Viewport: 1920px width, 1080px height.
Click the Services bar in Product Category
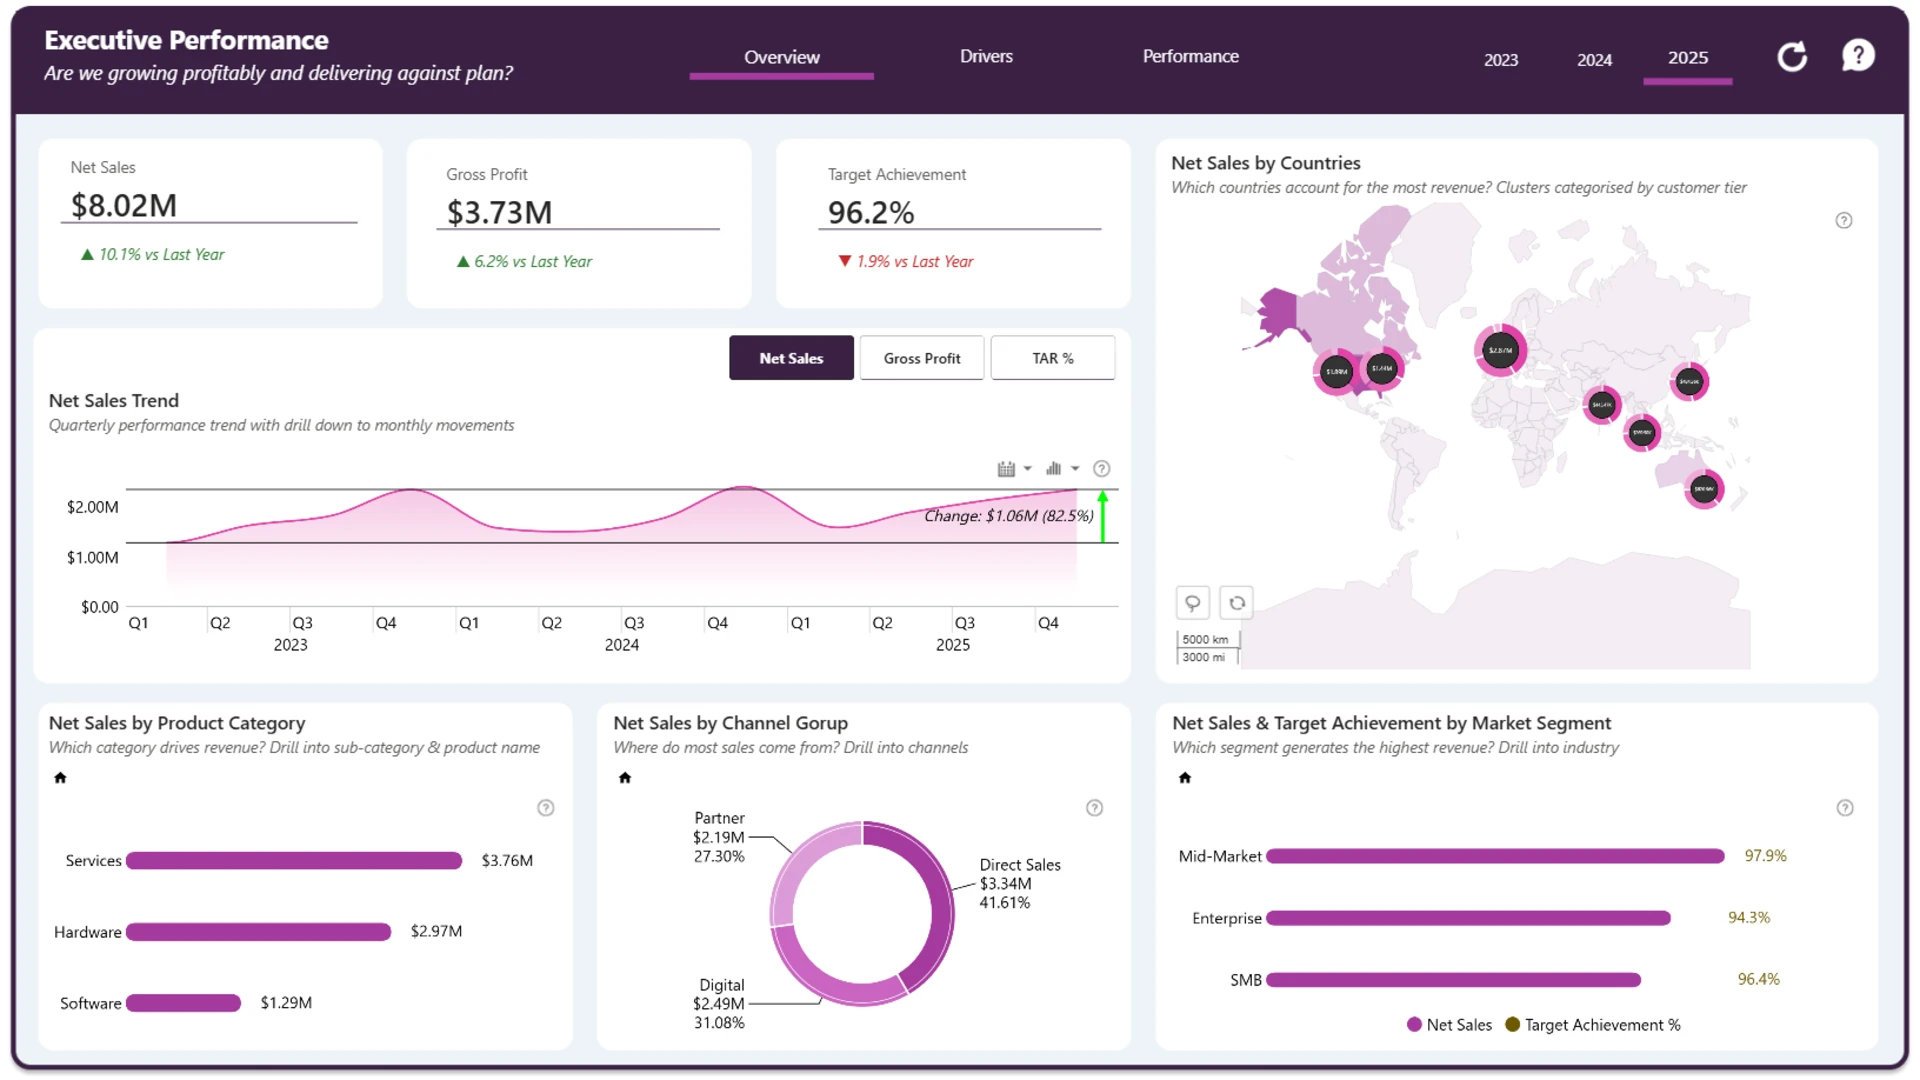click(x=294, y=861)
